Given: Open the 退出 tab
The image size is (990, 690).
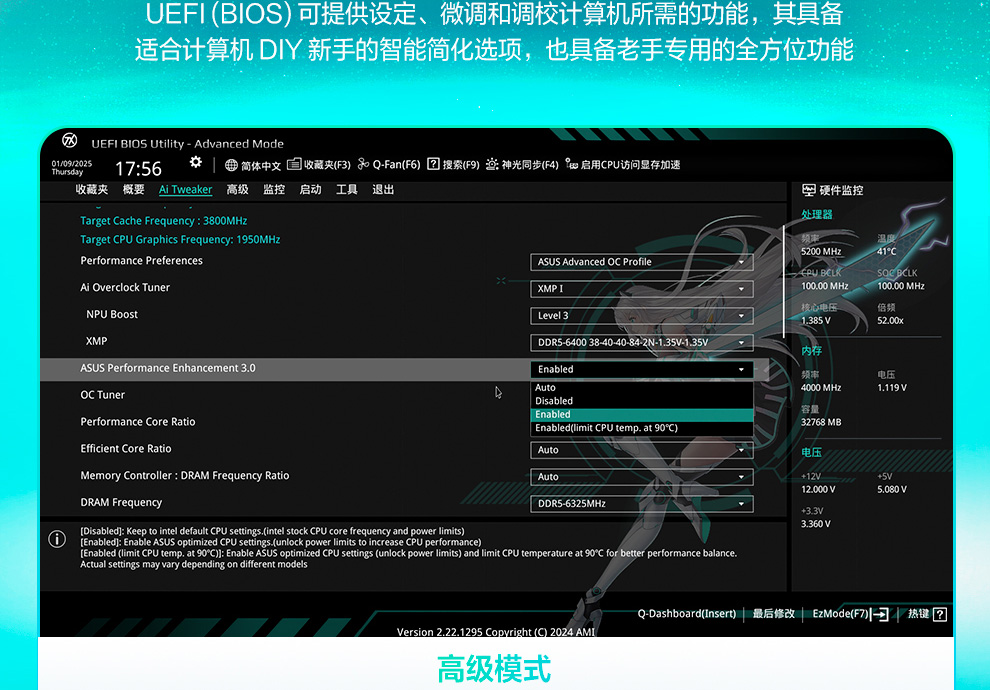Looking at the screenshot, I should 383,189.
